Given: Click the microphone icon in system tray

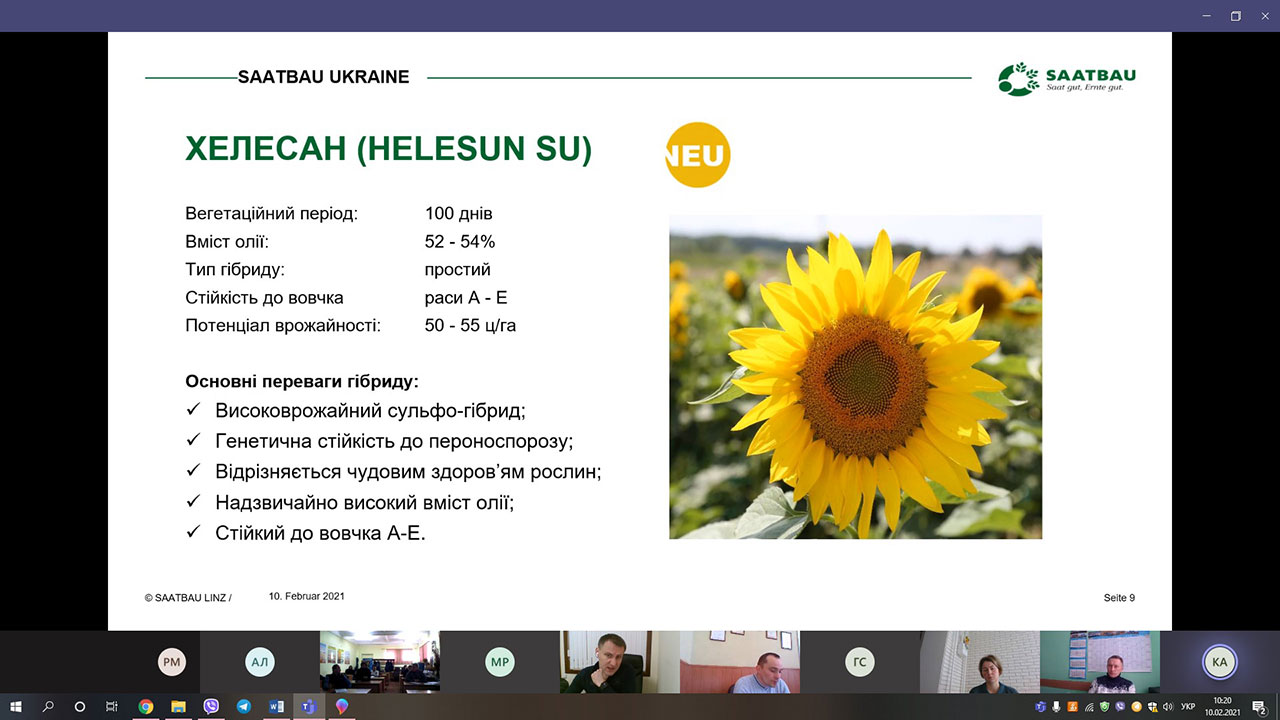Looking at the screenshot, I should [1056, 707].
